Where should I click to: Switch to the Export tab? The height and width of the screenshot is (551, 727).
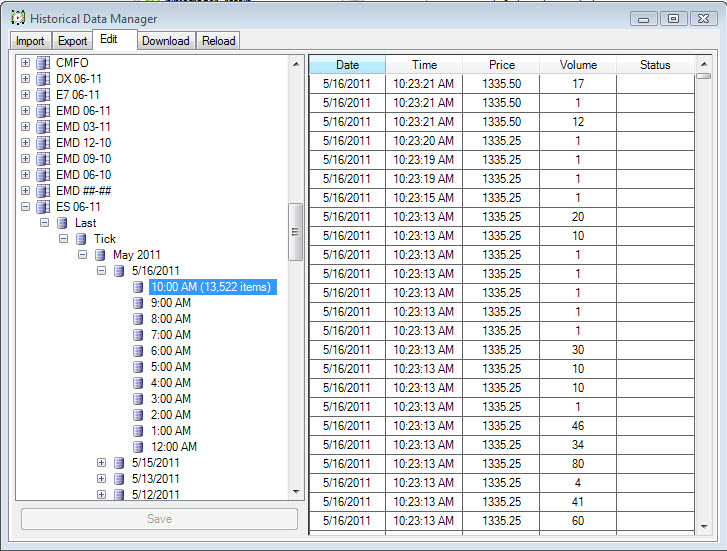(72, 41)
